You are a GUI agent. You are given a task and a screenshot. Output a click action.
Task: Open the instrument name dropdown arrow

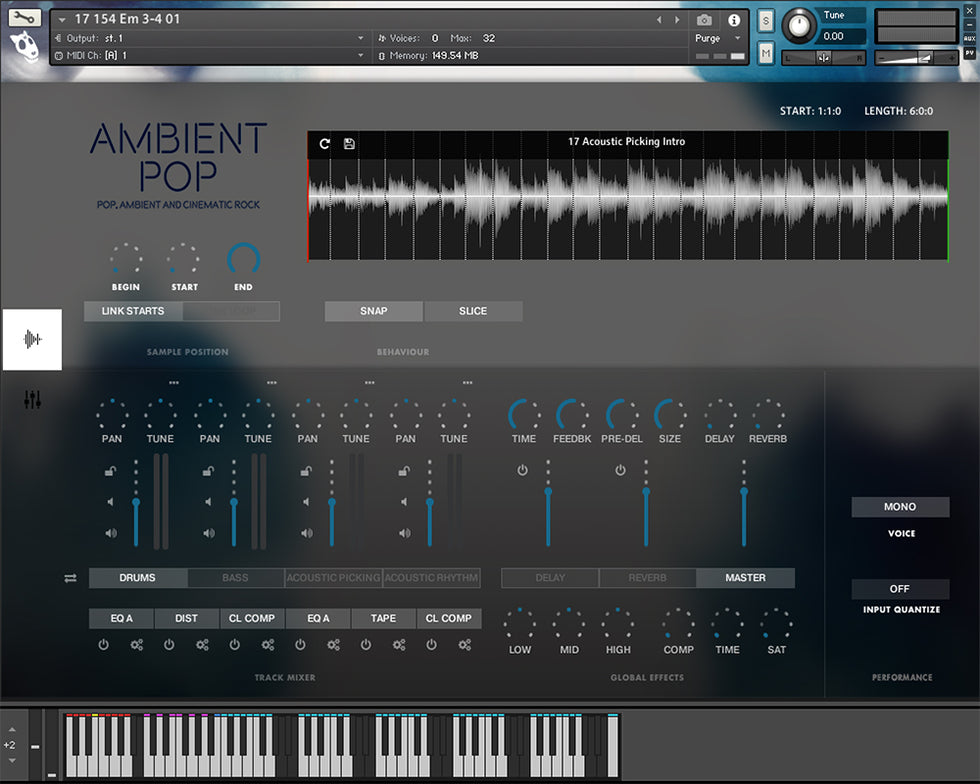tap(63, 20)
